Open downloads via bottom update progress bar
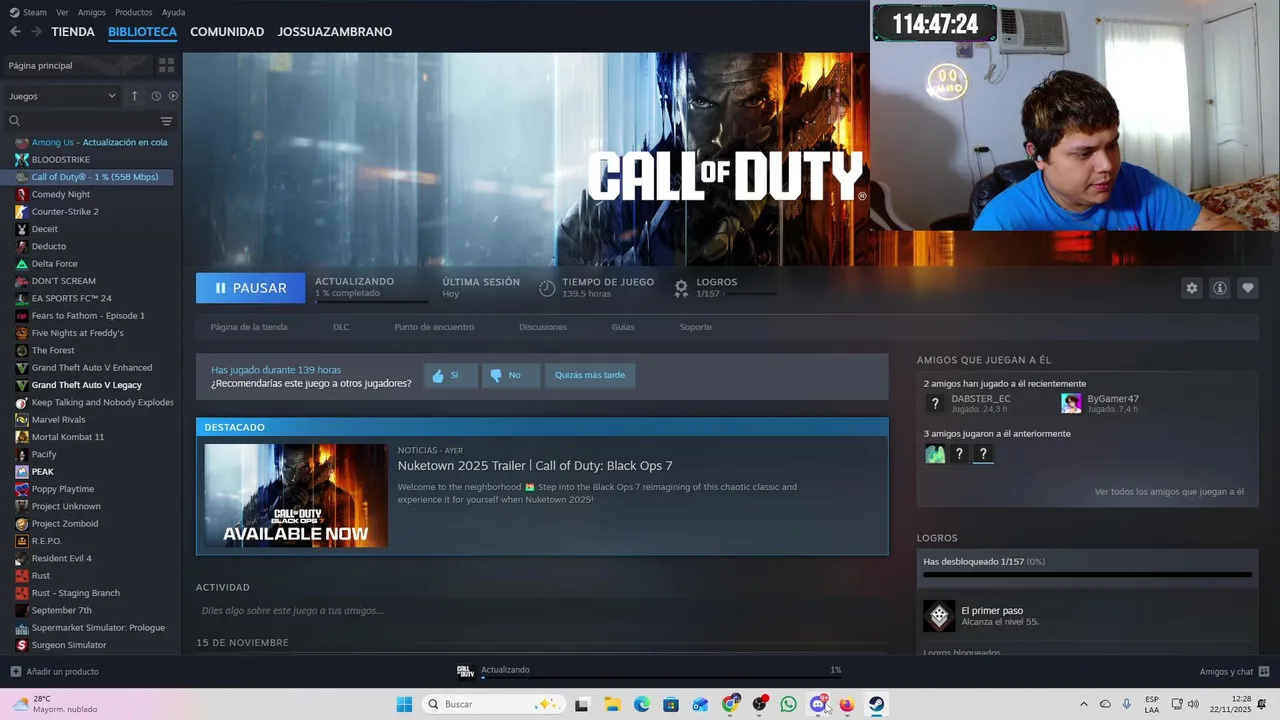 (x=660, y=677)
